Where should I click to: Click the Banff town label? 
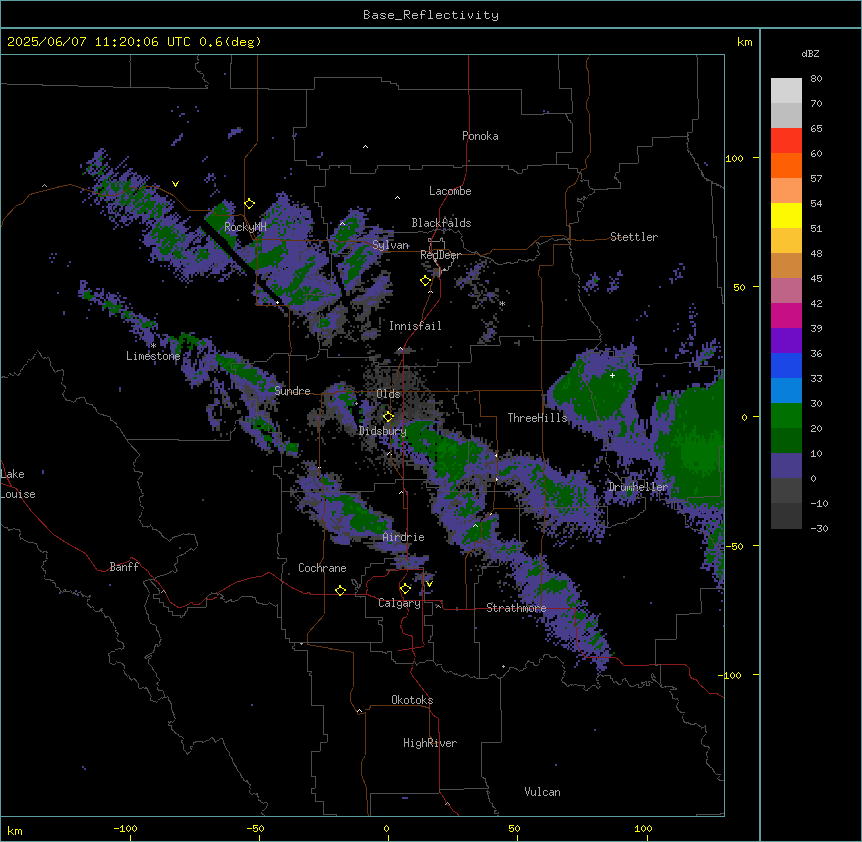(124, 567)
